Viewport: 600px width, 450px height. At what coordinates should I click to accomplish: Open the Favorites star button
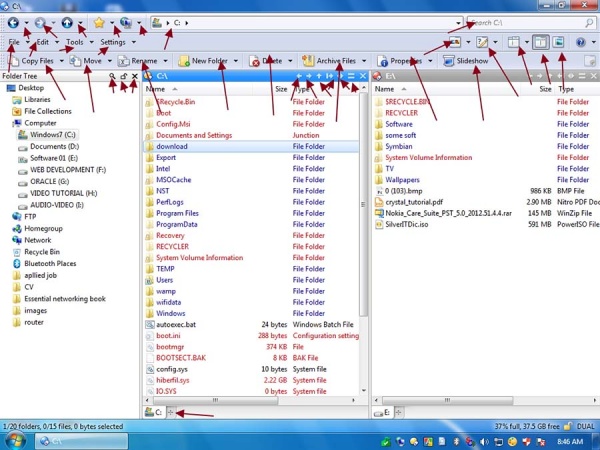click(x=98, y=22)
